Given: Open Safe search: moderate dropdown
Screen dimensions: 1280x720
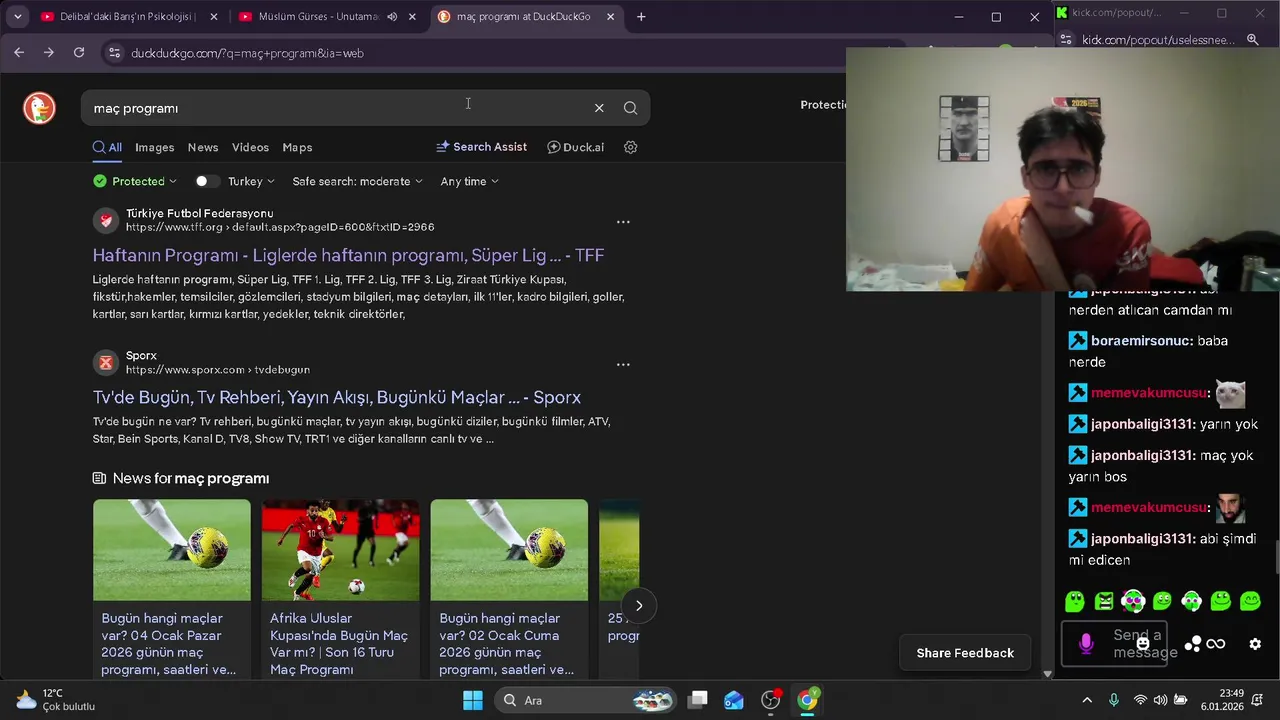Looking at the screenshot, I should click(357, 181).
